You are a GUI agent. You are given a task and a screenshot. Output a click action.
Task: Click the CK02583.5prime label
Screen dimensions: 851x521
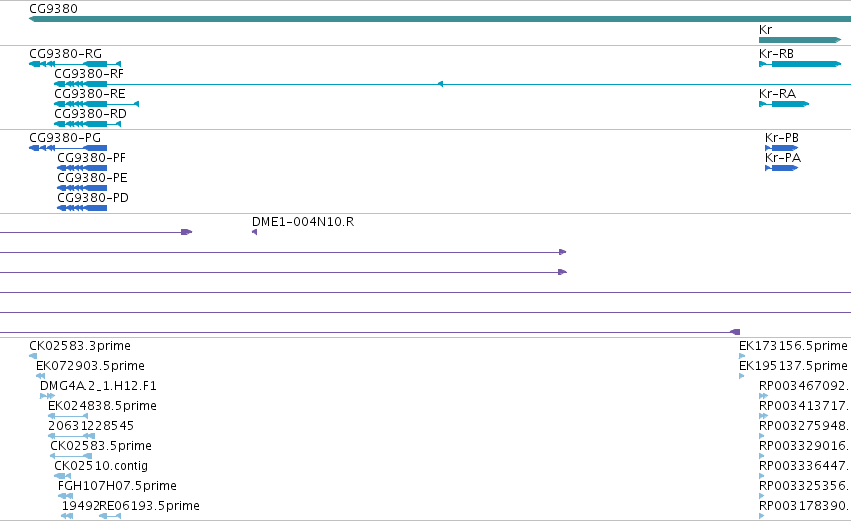[101, 446]
